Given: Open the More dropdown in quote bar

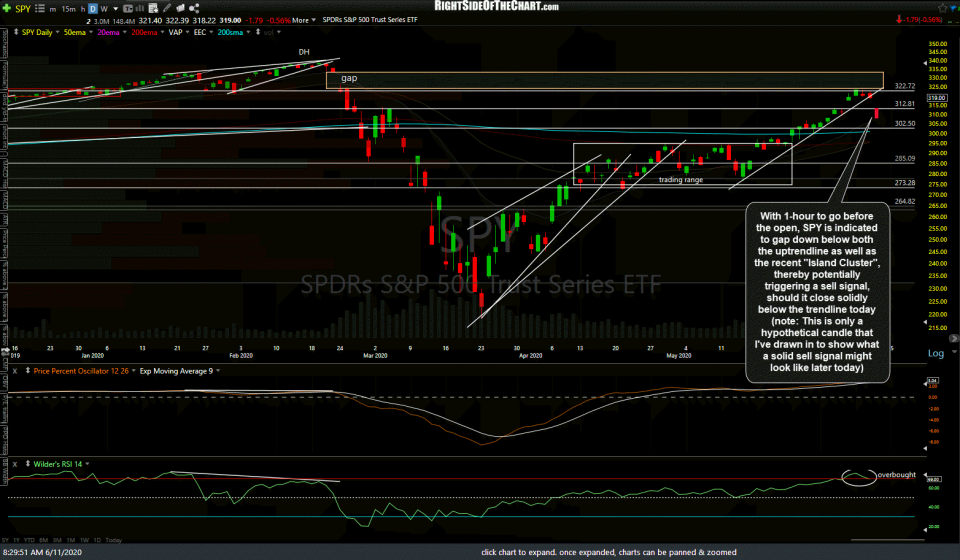Looking at the screenshot, I should 304,20.
